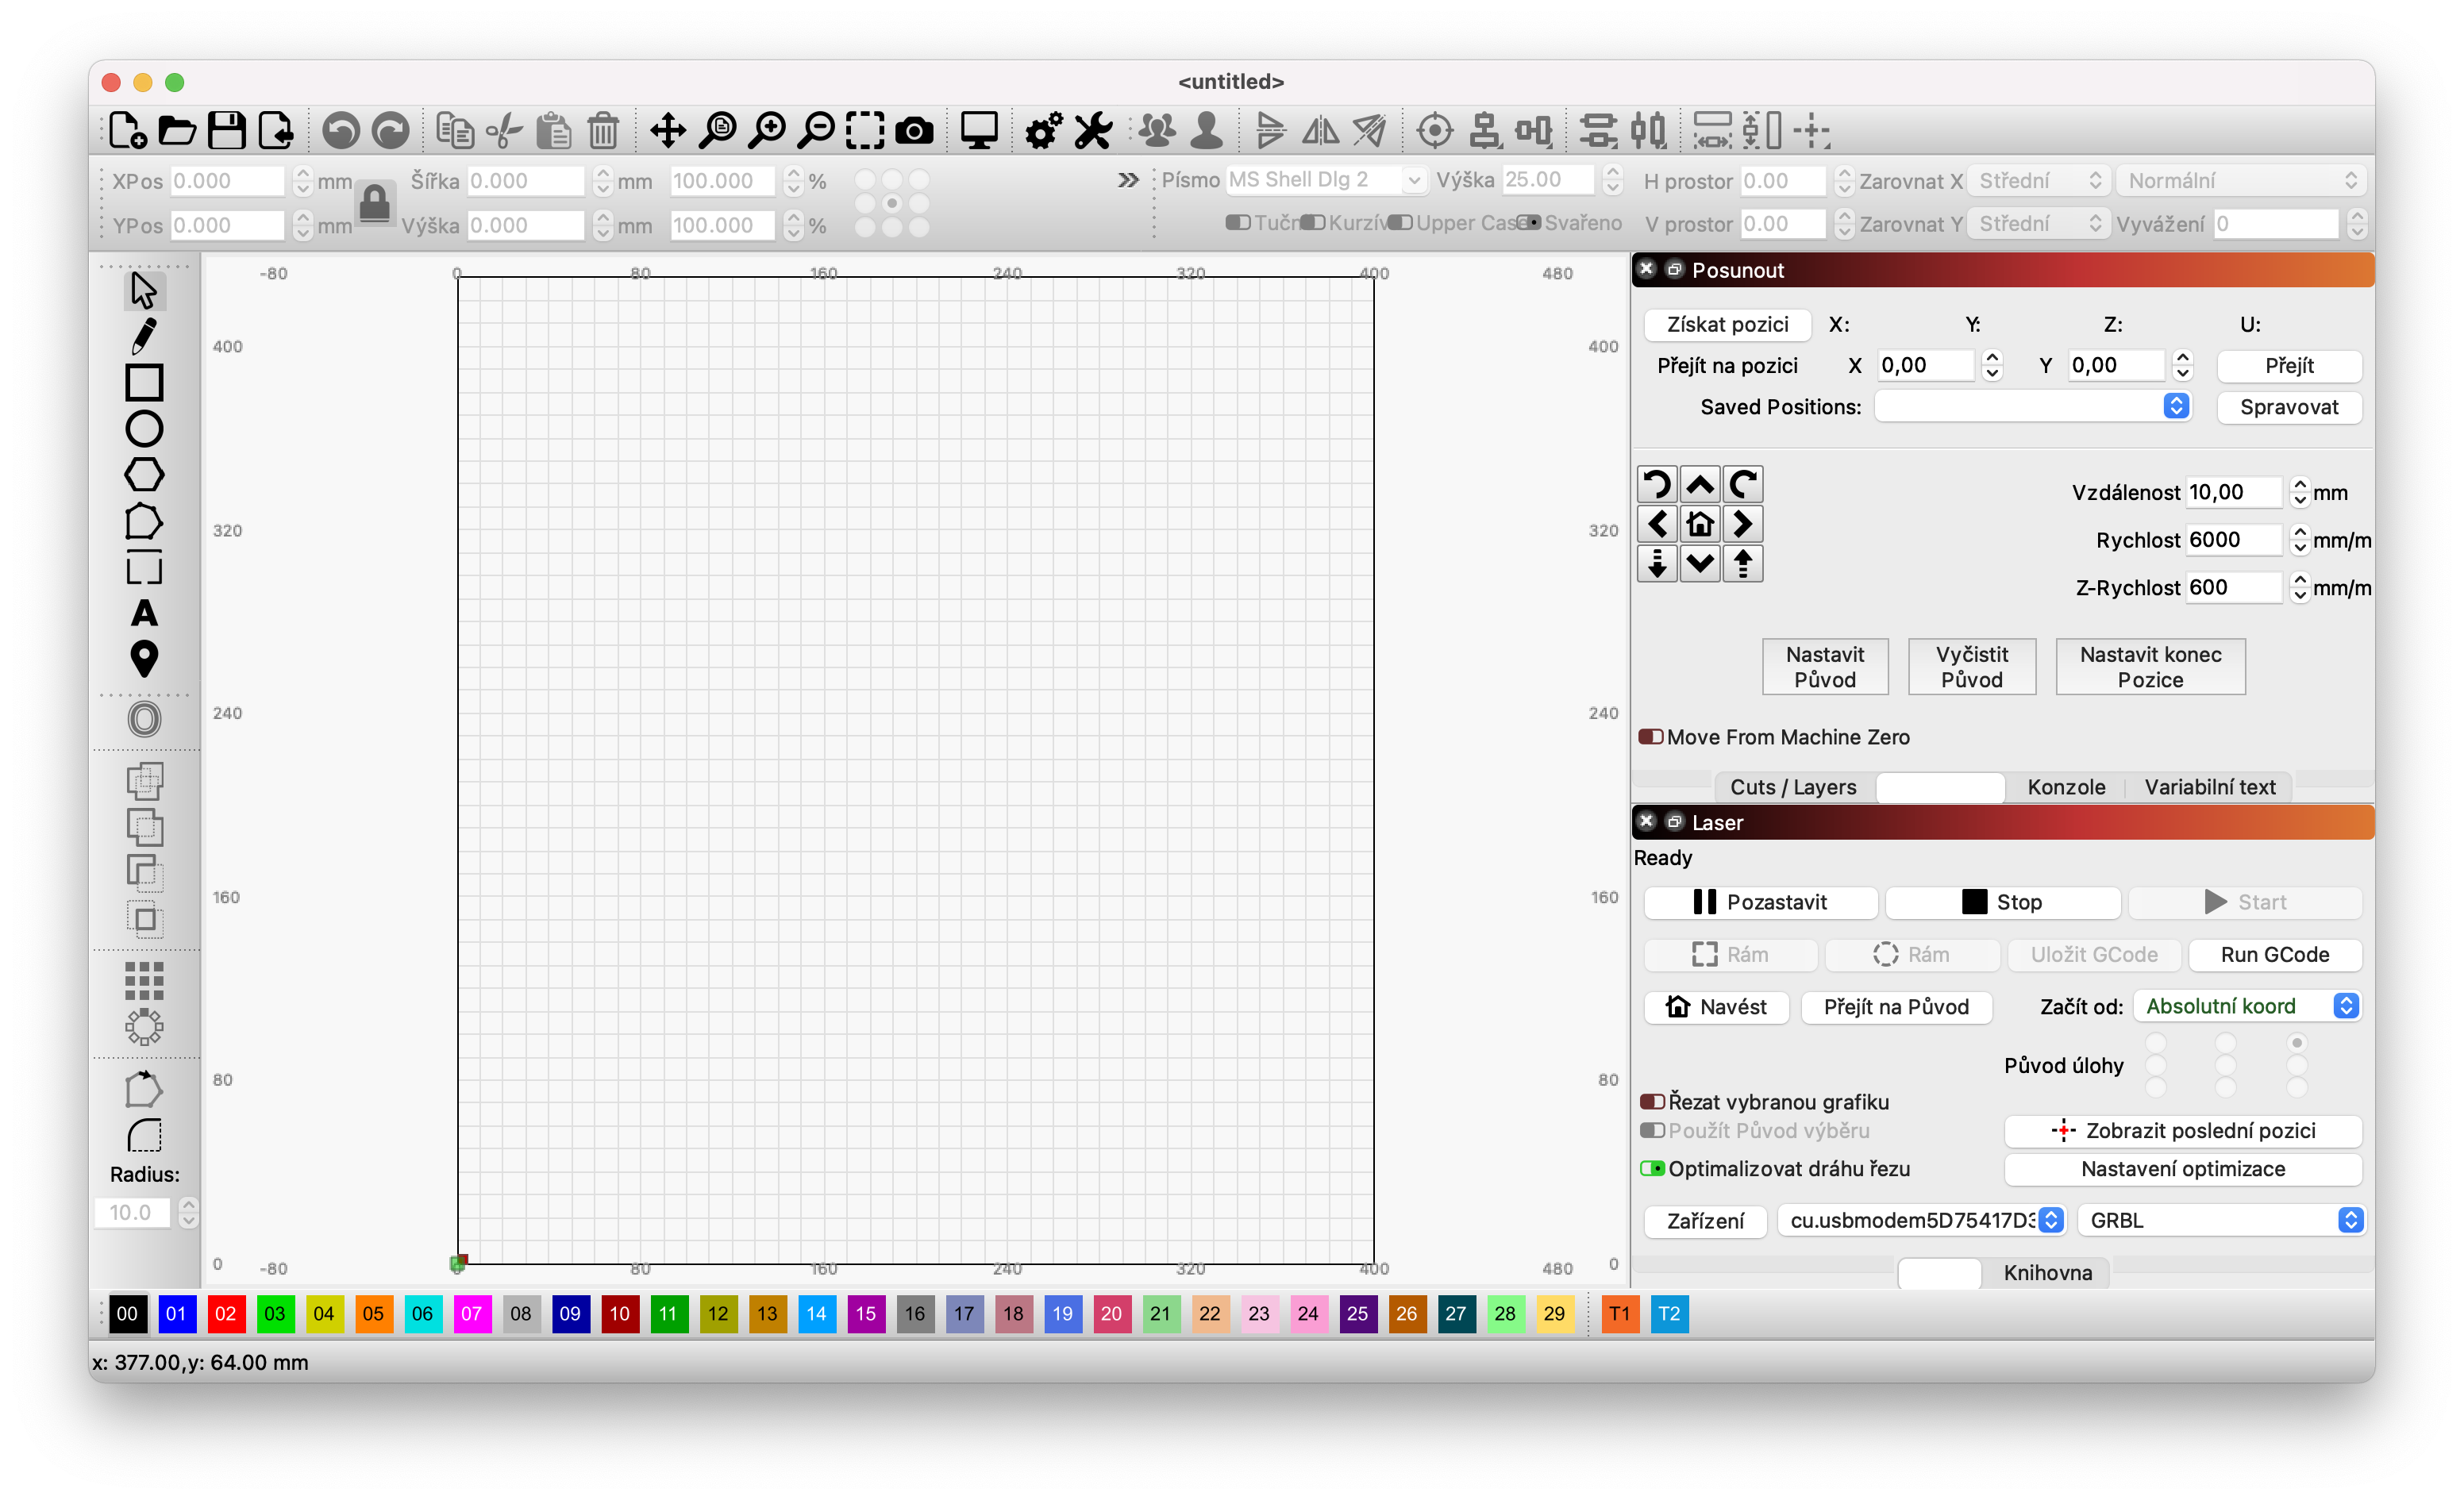Open Device Settings wrench icon
The image size is (2464, 1500).
pos(1093,131)
